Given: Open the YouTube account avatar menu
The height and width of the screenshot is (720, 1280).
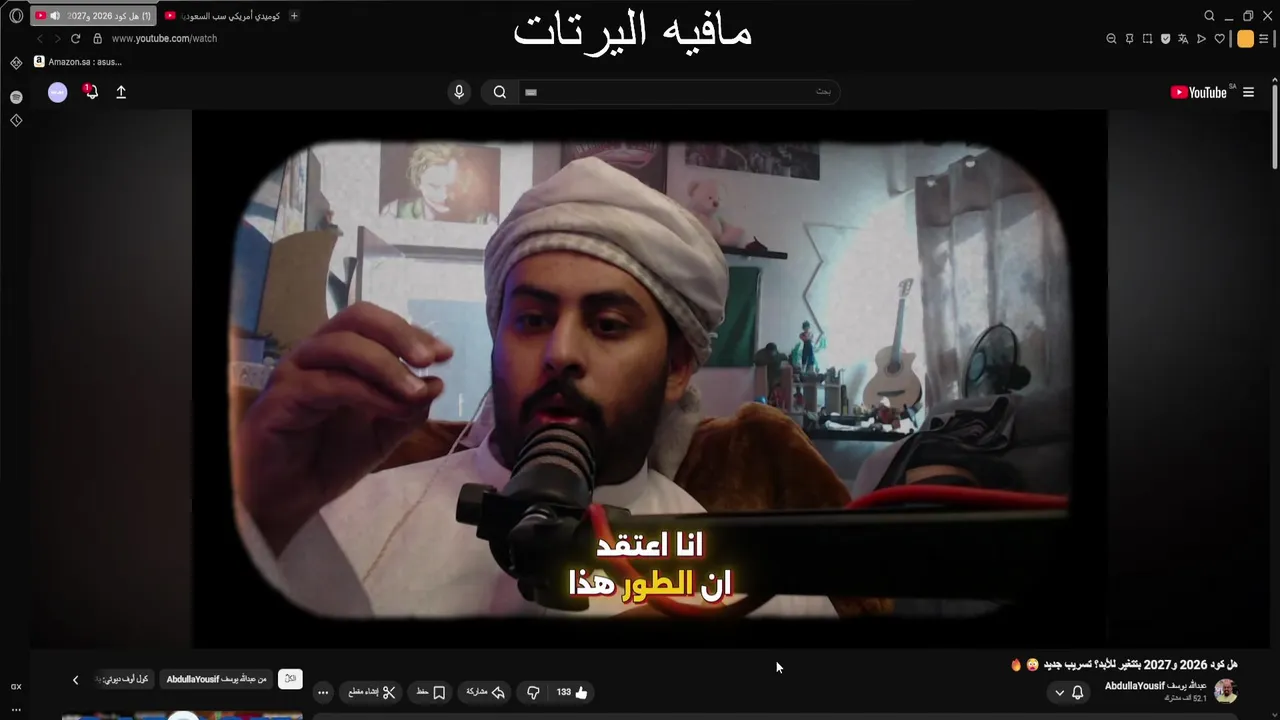Looking at the screenshot, I should 58,92.
